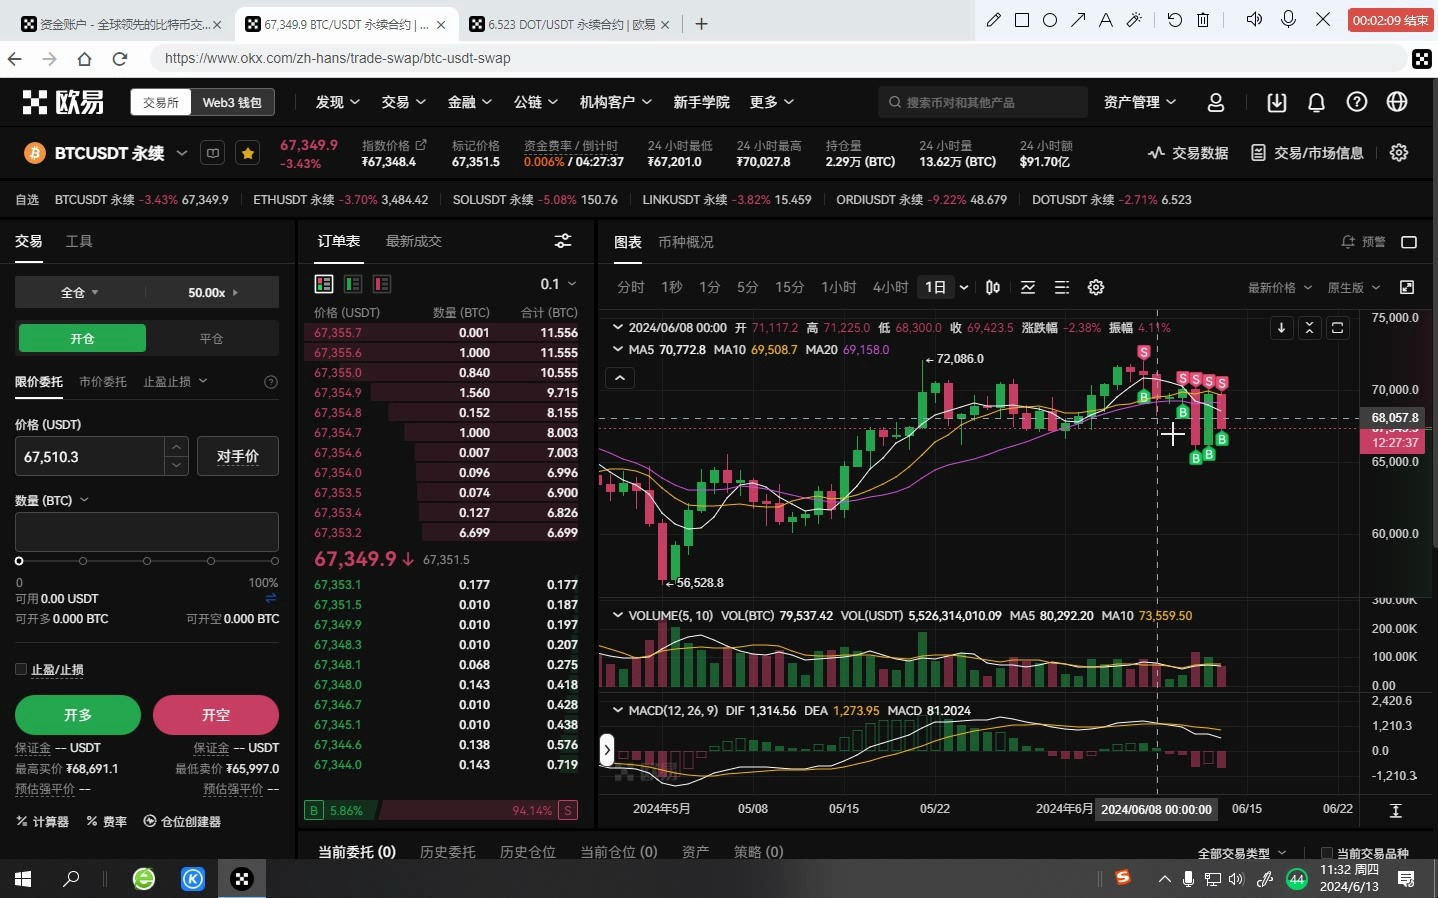Open the 交易 navigation menu
Viewport: 1438px width, 898px height.
pyautogui.click(x=403, y=102)
